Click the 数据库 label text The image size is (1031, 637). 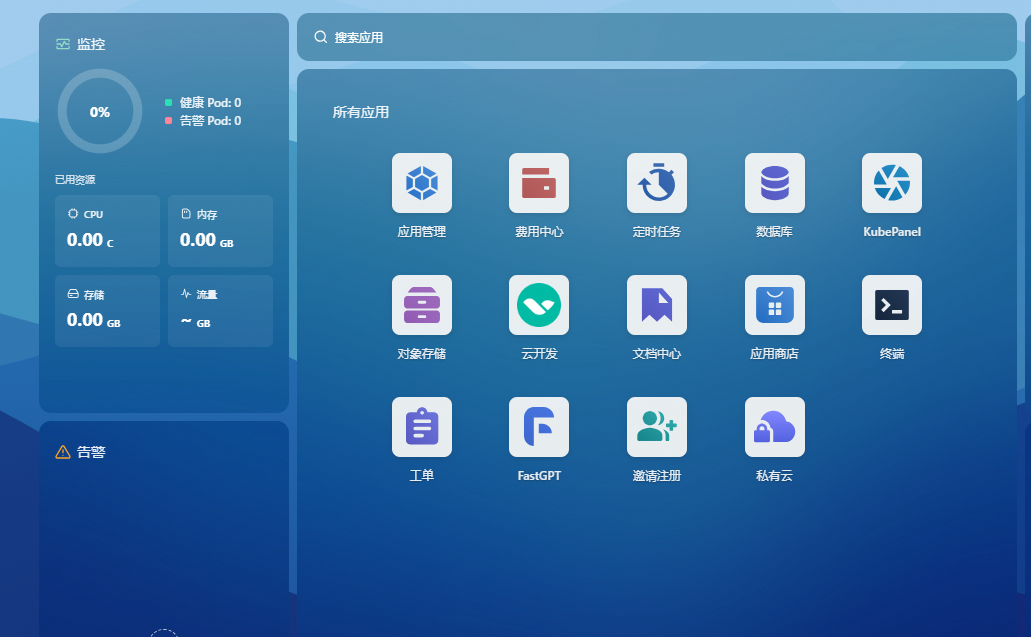[774, 231]
